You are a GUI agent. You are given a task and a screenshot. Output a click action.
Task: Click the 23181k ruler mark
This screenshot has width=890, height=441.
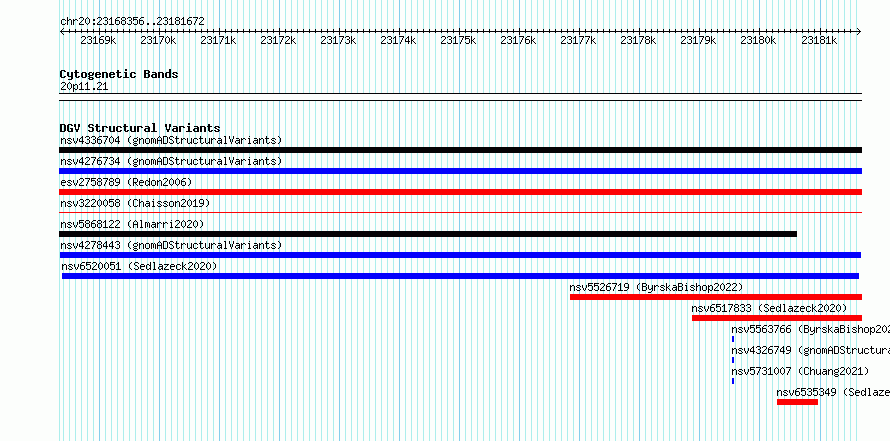(819, 40)
